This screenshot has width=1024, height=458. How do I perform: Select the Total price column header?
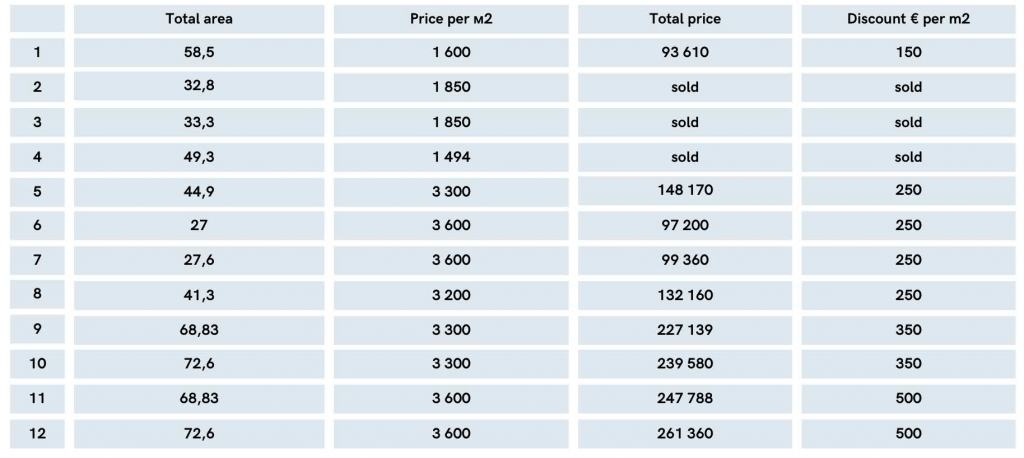click(x=685, y=19)
